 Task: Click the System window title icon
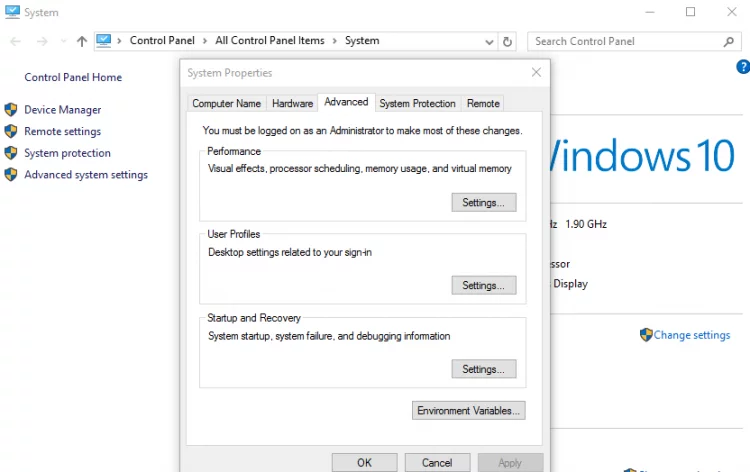click(x=12, y=12)
